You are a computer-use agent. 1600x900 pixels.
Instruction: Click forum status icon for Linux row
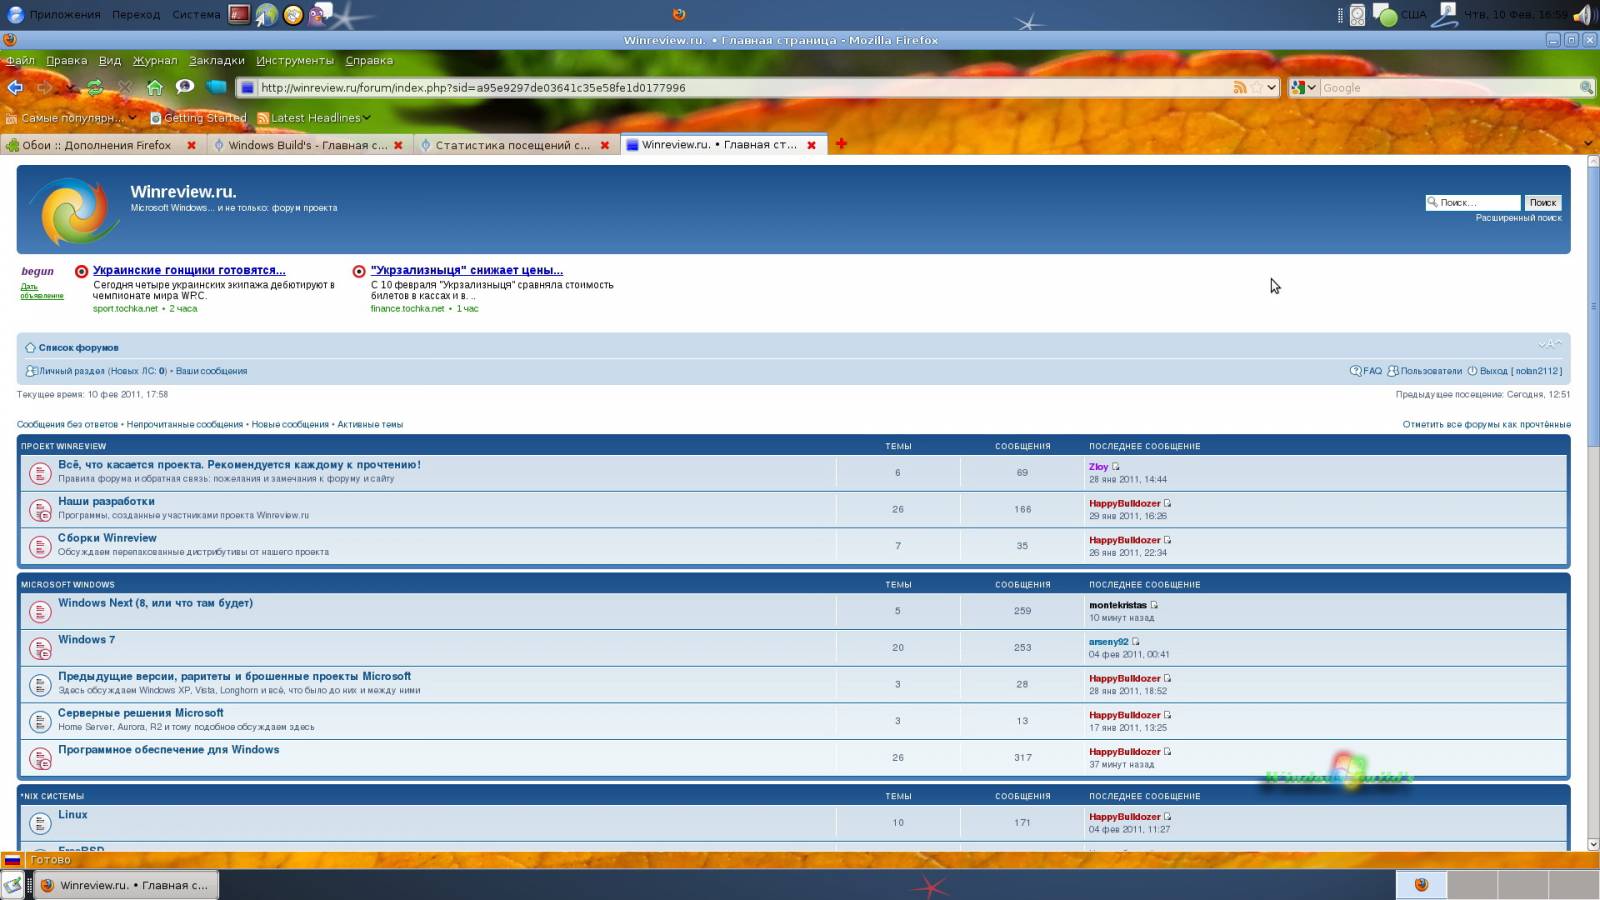coord(40,823)
